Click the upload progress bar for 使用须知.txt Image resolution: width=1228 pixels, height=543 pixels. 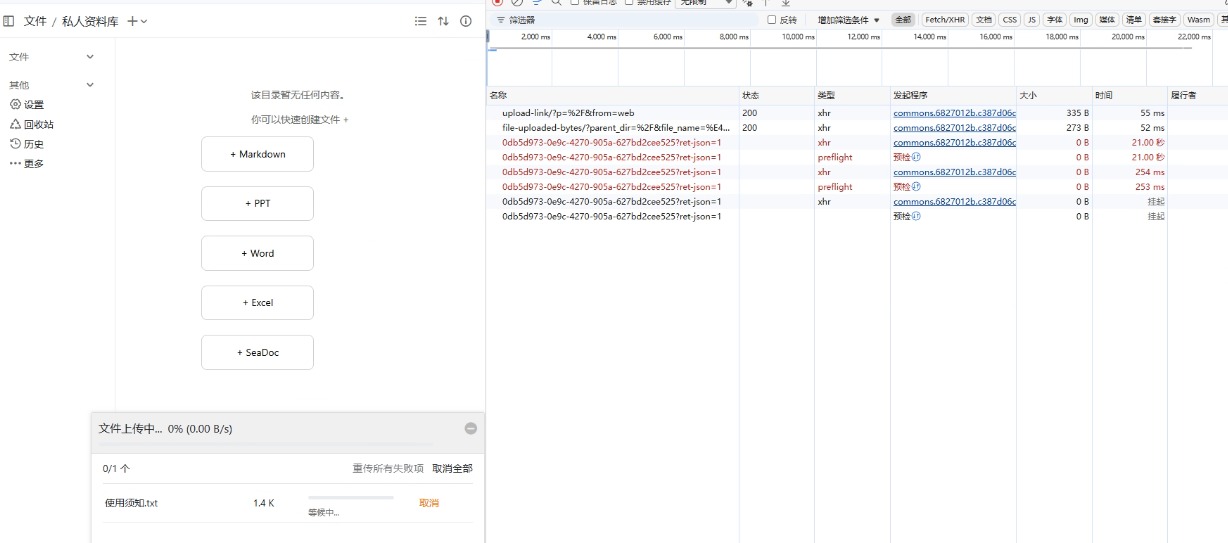click(350, 497)
